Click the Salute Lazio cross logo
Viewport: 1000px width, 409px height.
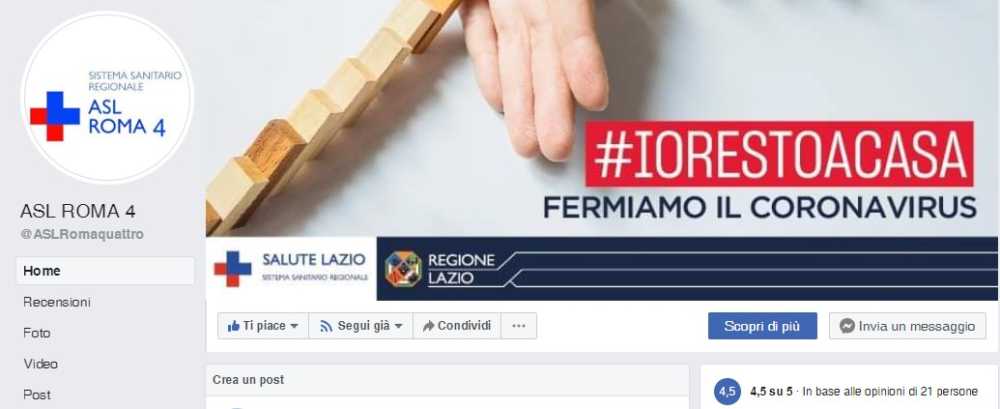[233, 269]
